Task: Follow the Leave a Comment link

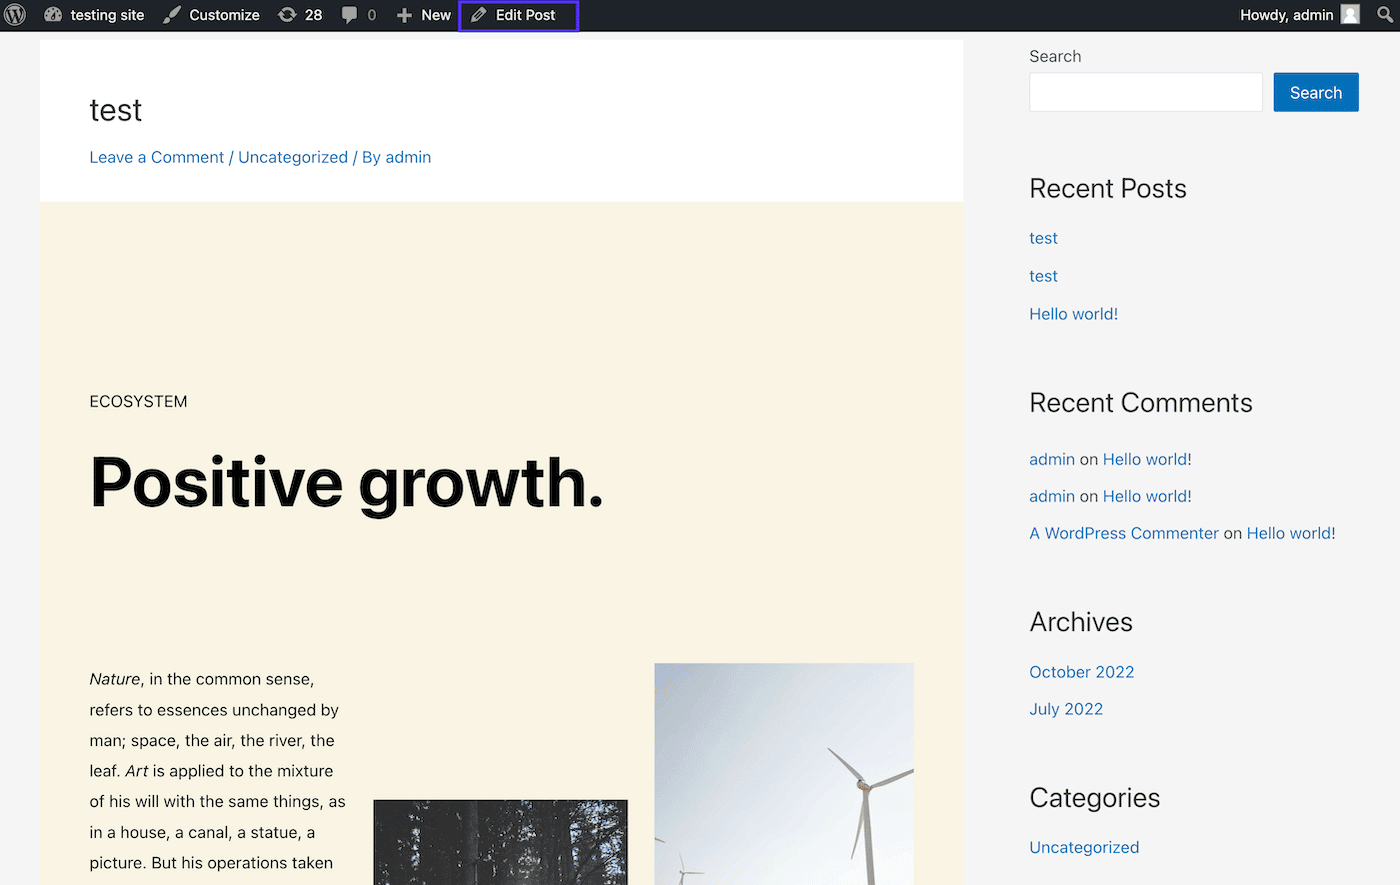Action: click(x=157, y=157)
